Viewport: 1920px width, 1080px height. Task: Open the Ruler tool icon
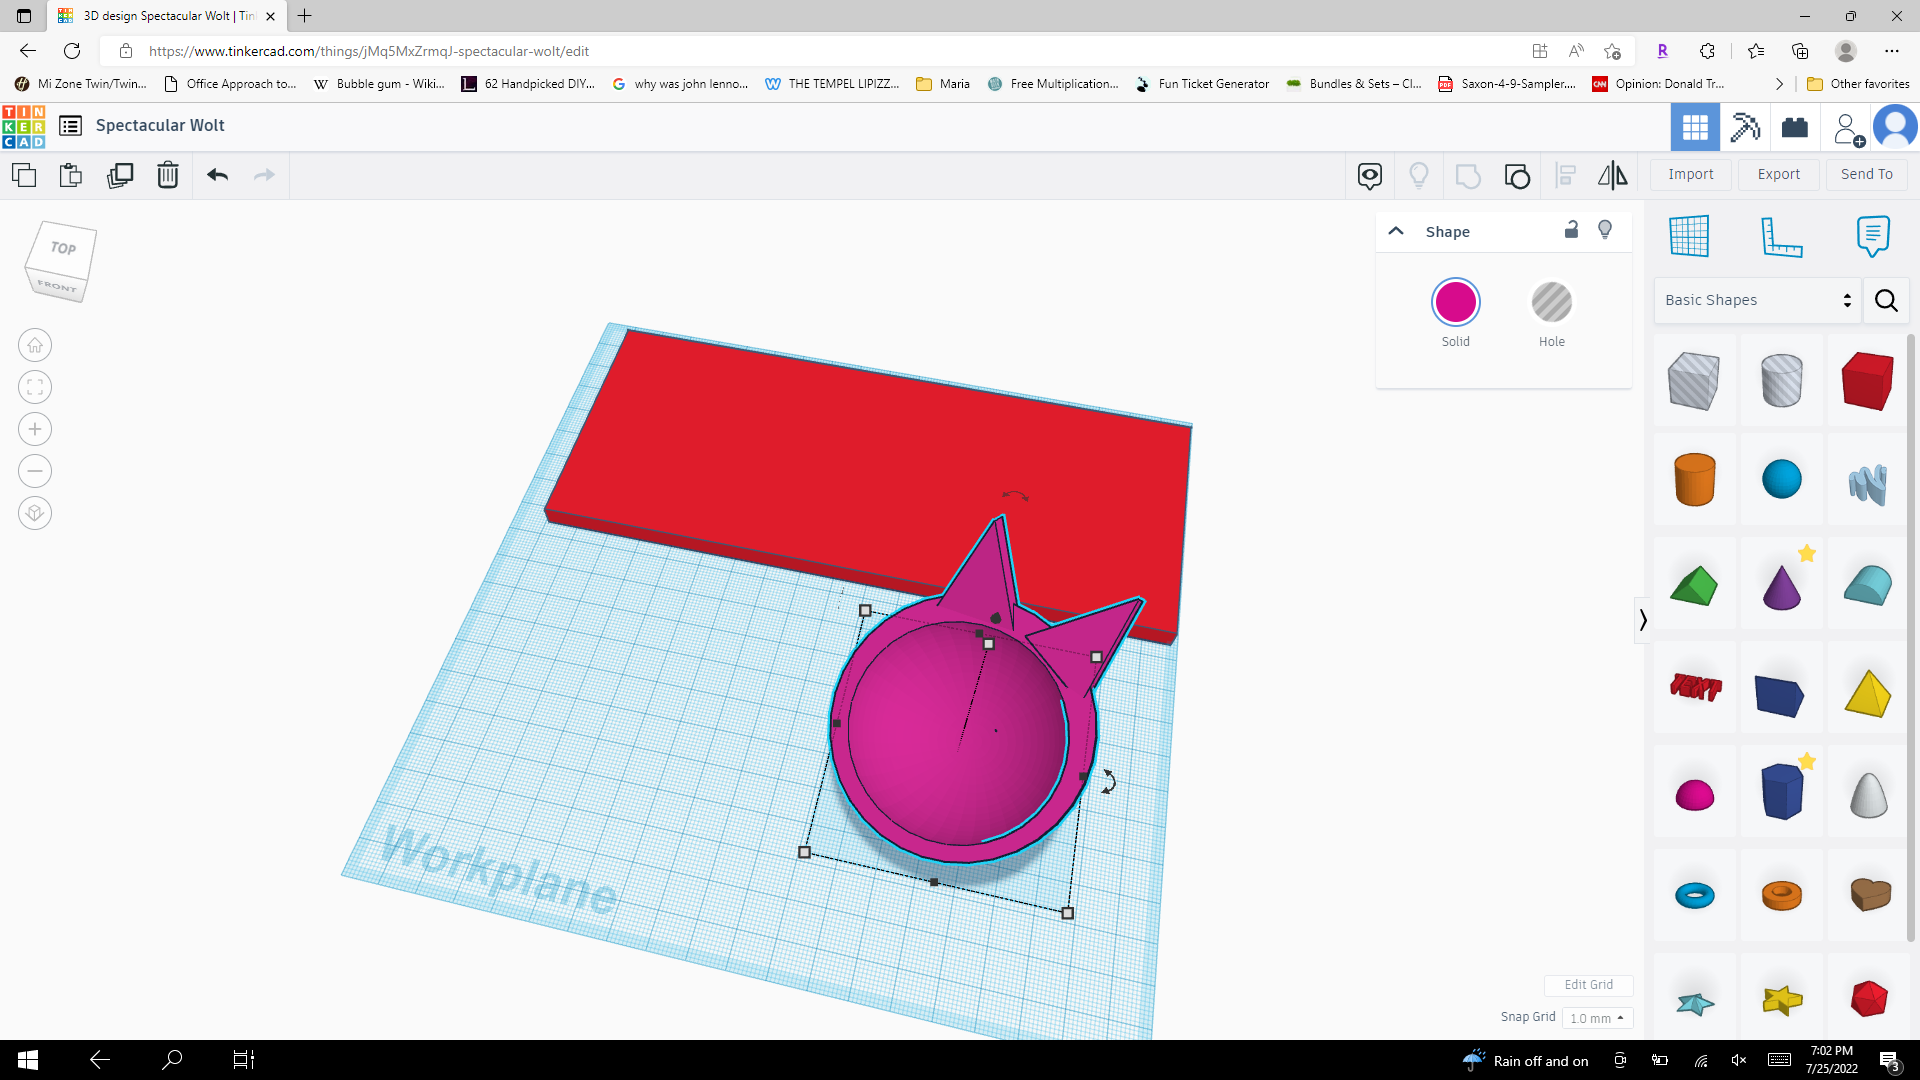tap(1783, 237)
